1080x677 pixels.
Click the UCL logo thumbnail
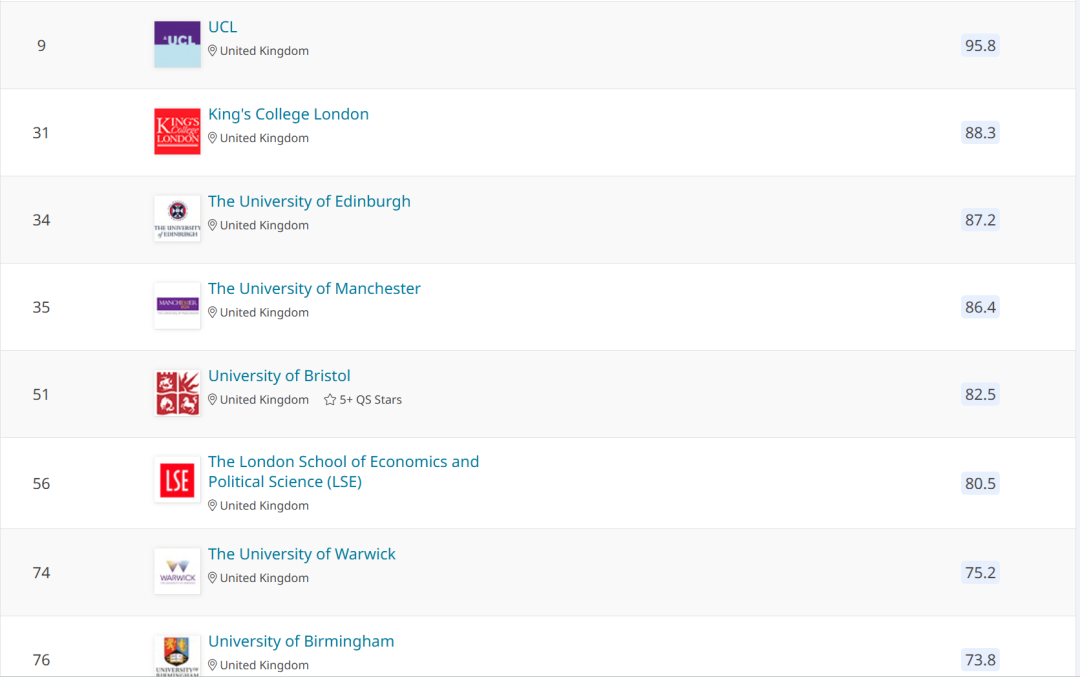click(x=177, y=45)
